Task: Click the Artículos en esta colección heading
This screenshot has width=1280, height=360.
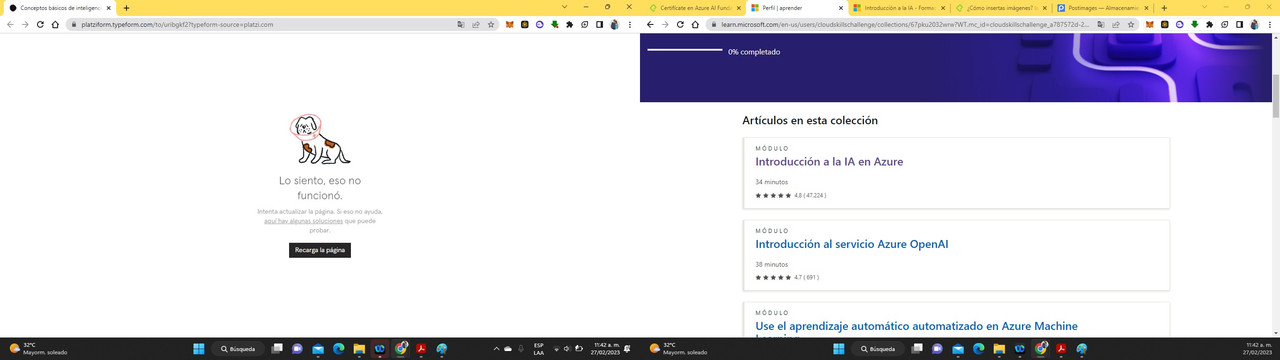Action: (810, 120)
